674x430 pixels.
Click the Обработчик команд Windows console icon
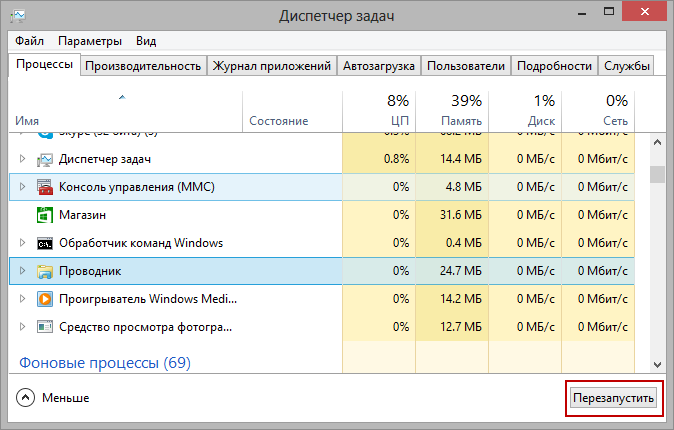(x=45, y=243)
